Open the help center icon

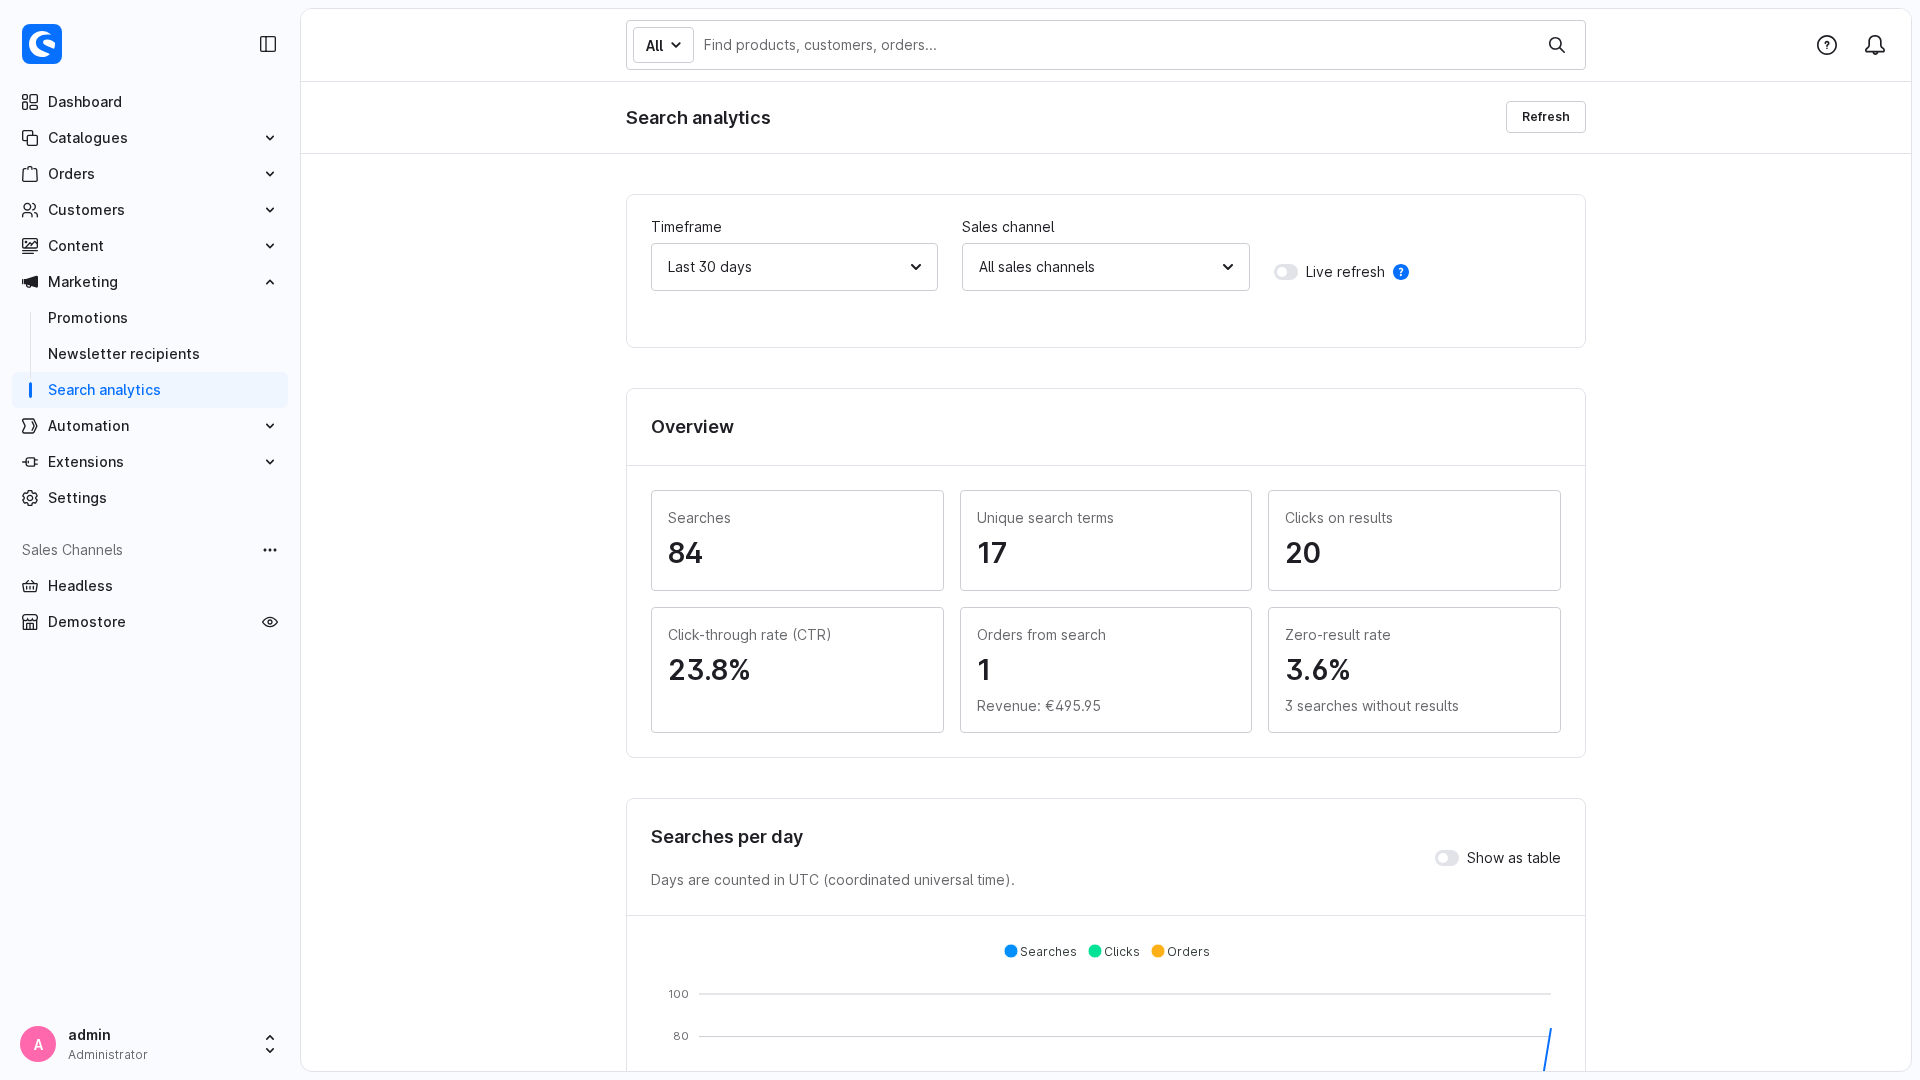click(x=1827, y=45)
